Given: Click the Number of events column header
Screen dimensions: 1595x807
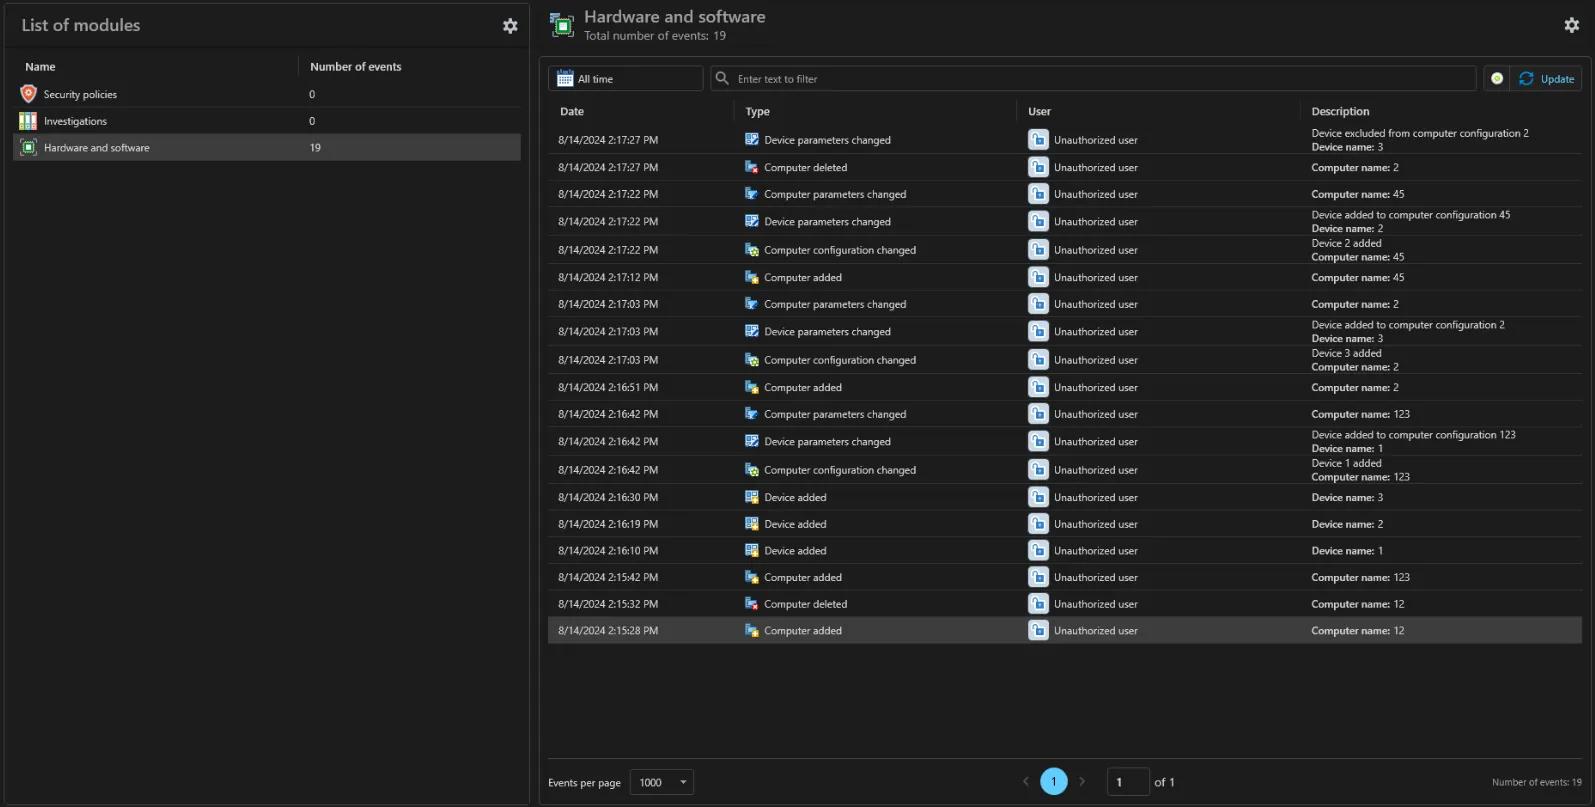Looking at the screenshot, I should point(356,67).
